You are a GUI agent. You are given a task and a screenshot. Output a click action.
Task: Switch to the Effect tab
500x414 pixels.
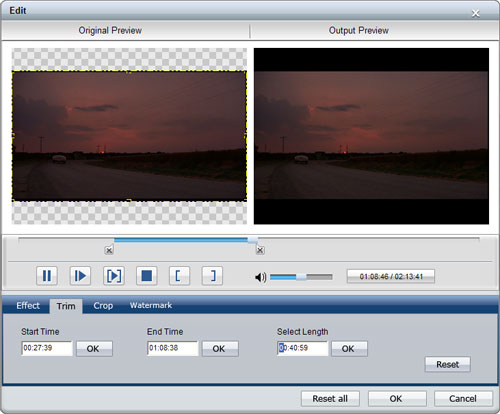[x=28, y=305]
